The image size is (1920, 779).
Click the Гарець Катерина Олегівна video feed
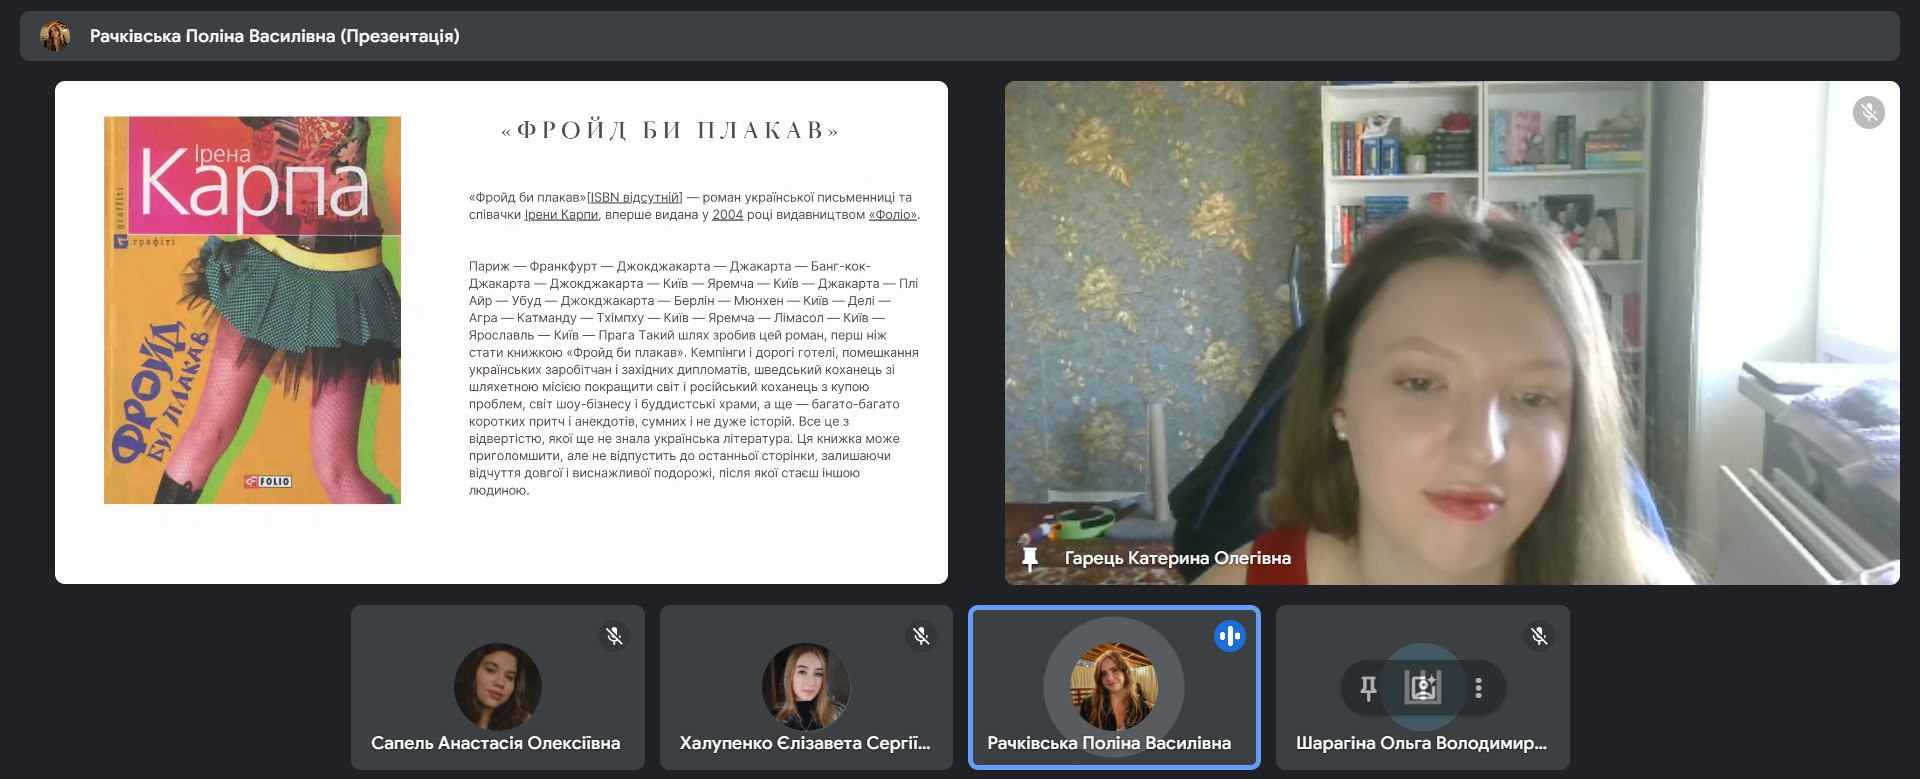point(1452,333)
